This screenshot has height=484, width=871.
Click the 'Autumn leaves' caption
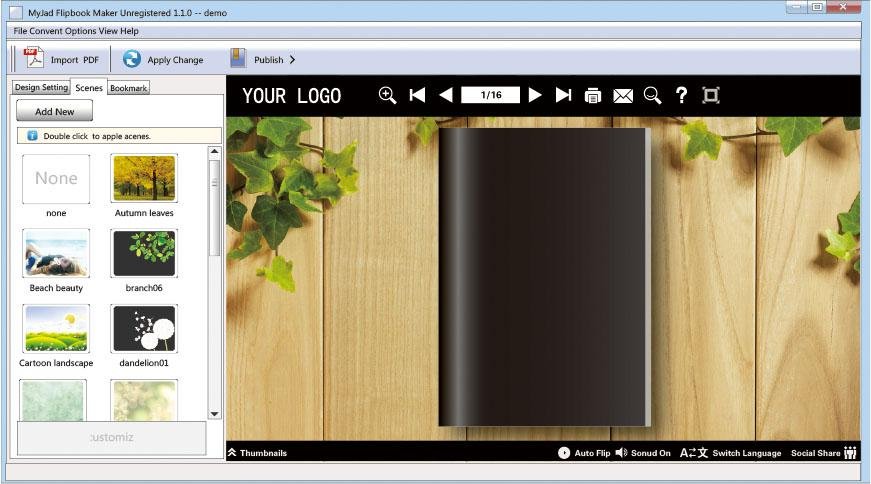click(144, 213)
